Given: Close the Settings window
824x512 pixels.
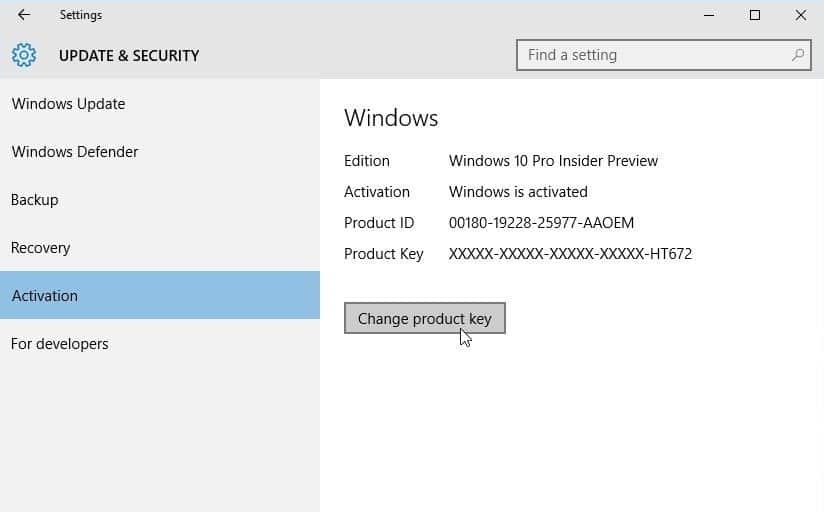Looking at the screenshot, I should click(801, 15).
